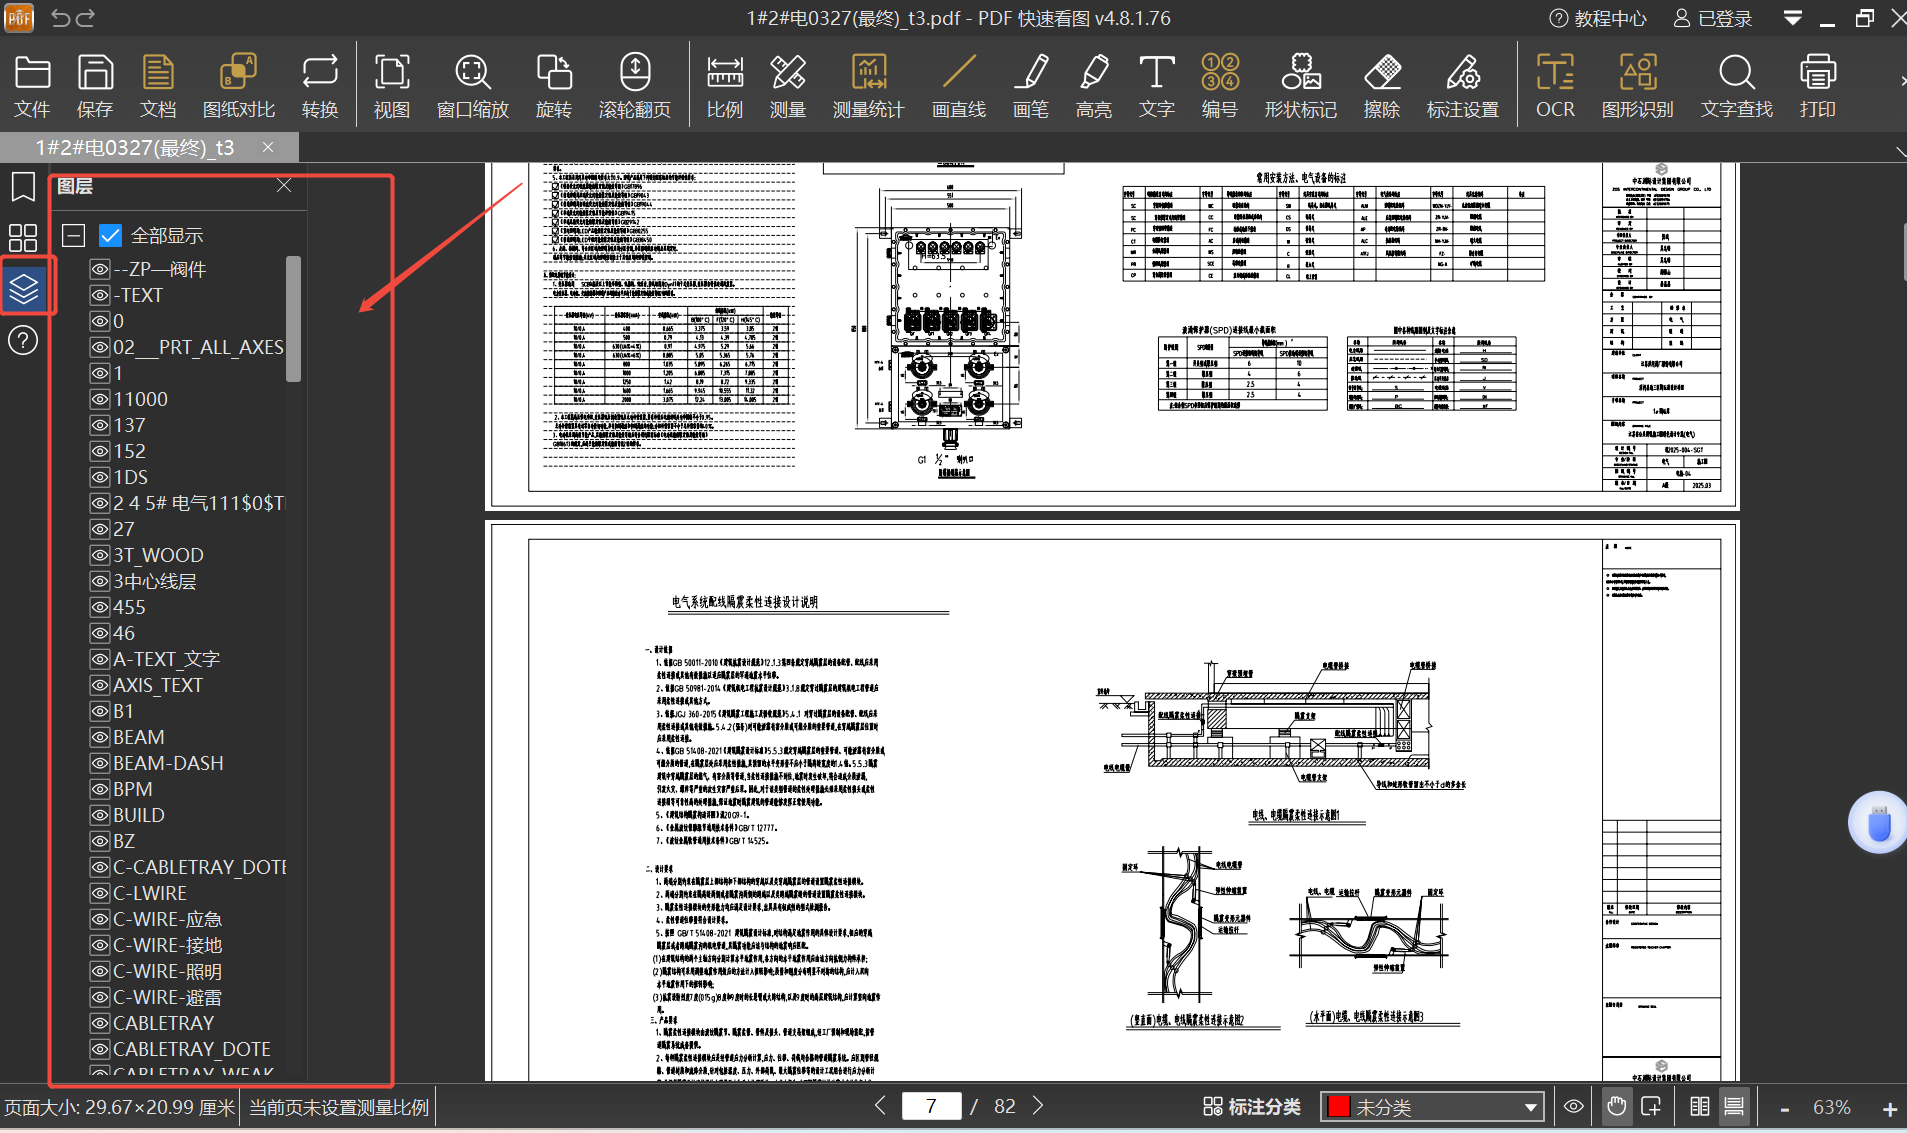The width and height of the screenshot is (1907, 1133).
Task: Open the thumbnails grid sidebar icon
Action: 23,238
